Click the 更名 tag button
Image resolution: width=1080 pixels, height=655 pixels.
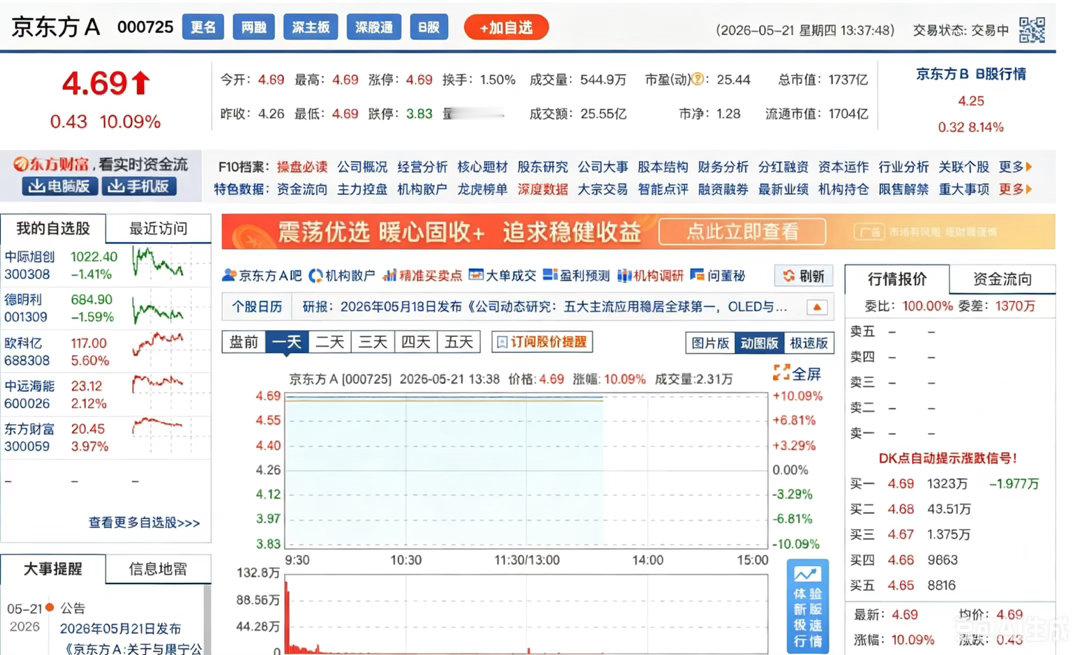point(202,28)
